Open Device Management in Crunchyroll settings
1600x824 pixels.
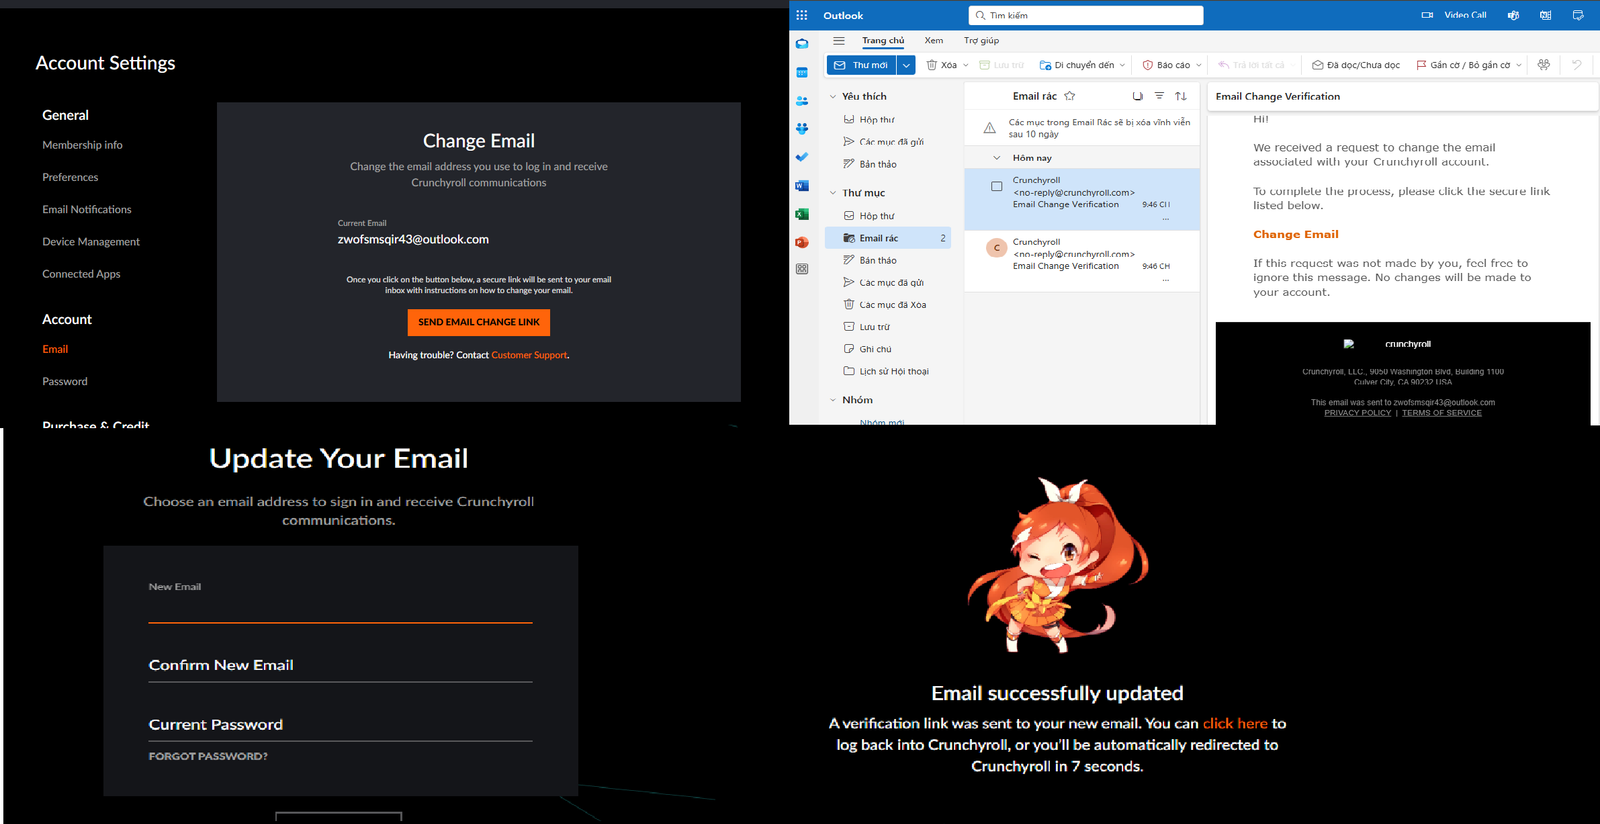(x=91, y=241)
